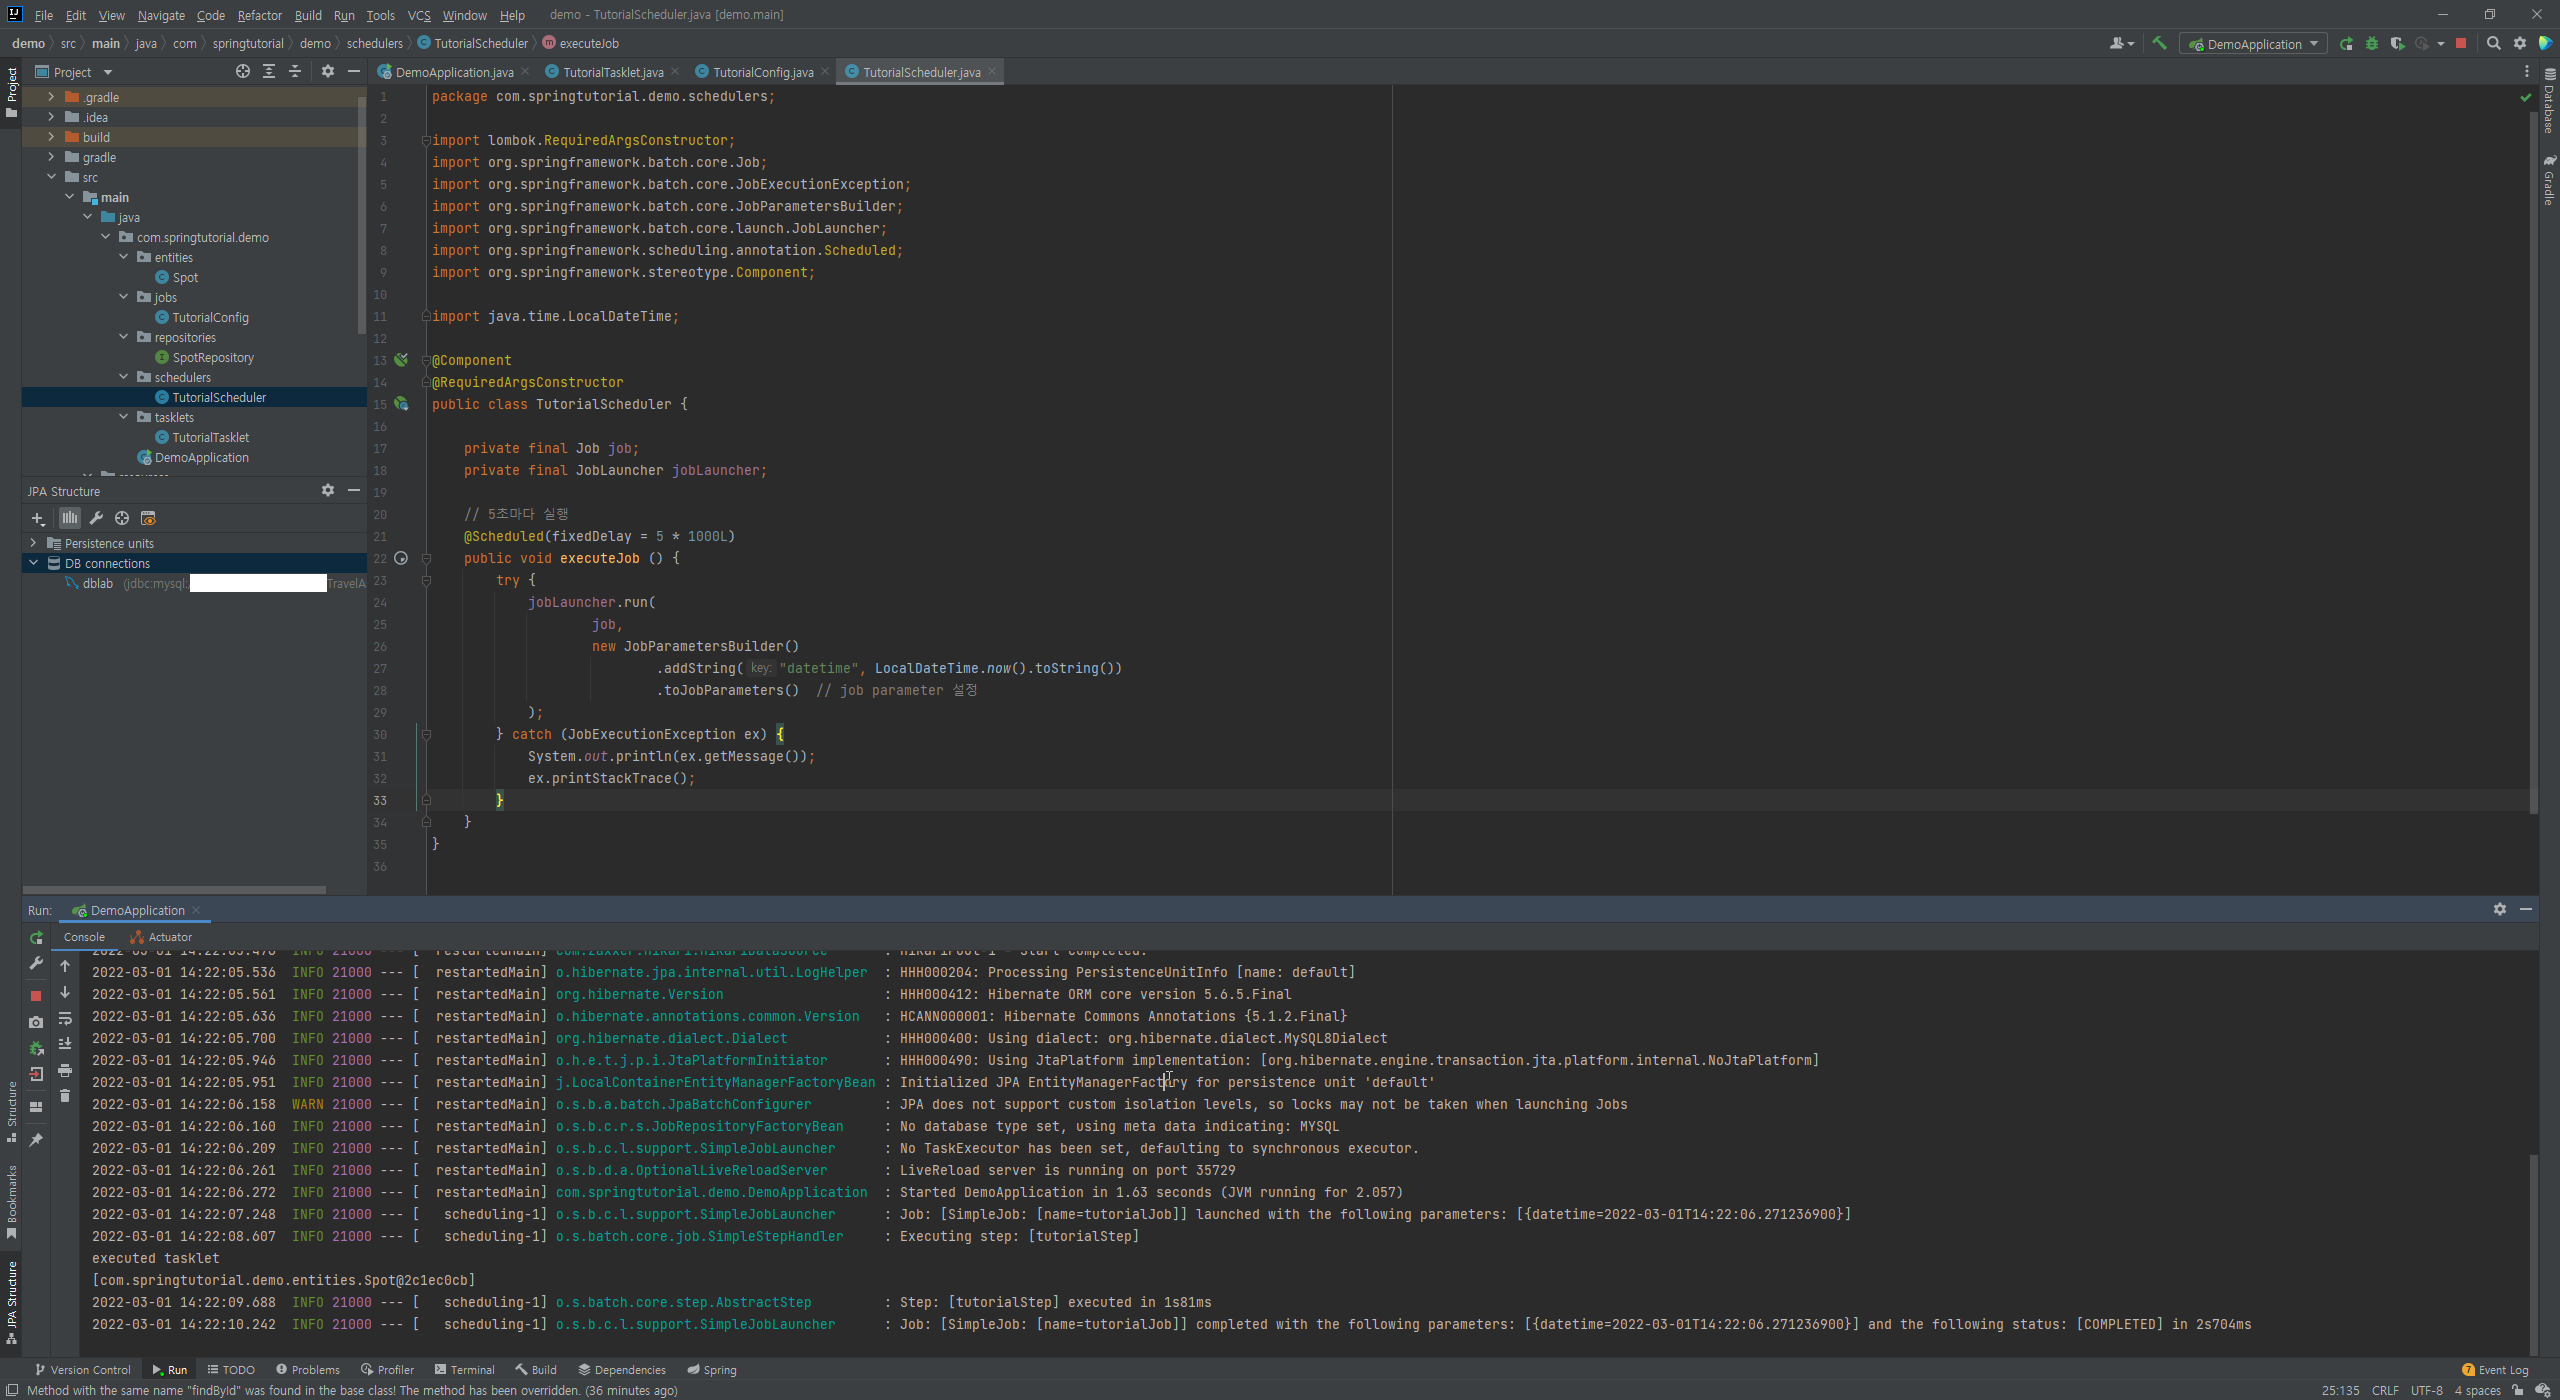Click the thread dump camera icon
Viewport: 2560px width, 1400px height.
(x=36, y=1022)
